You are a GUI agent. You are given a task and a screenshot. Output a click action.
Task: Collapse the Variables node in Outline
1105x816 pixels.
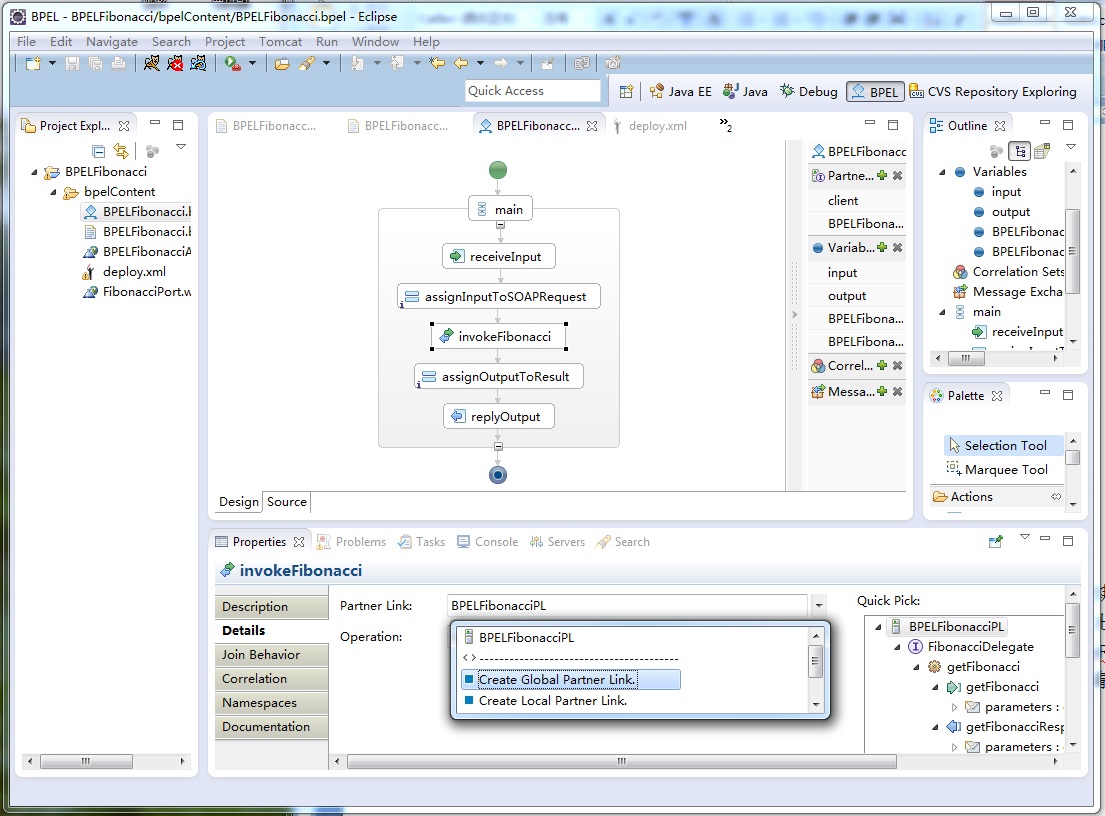(x=943, y=172)
